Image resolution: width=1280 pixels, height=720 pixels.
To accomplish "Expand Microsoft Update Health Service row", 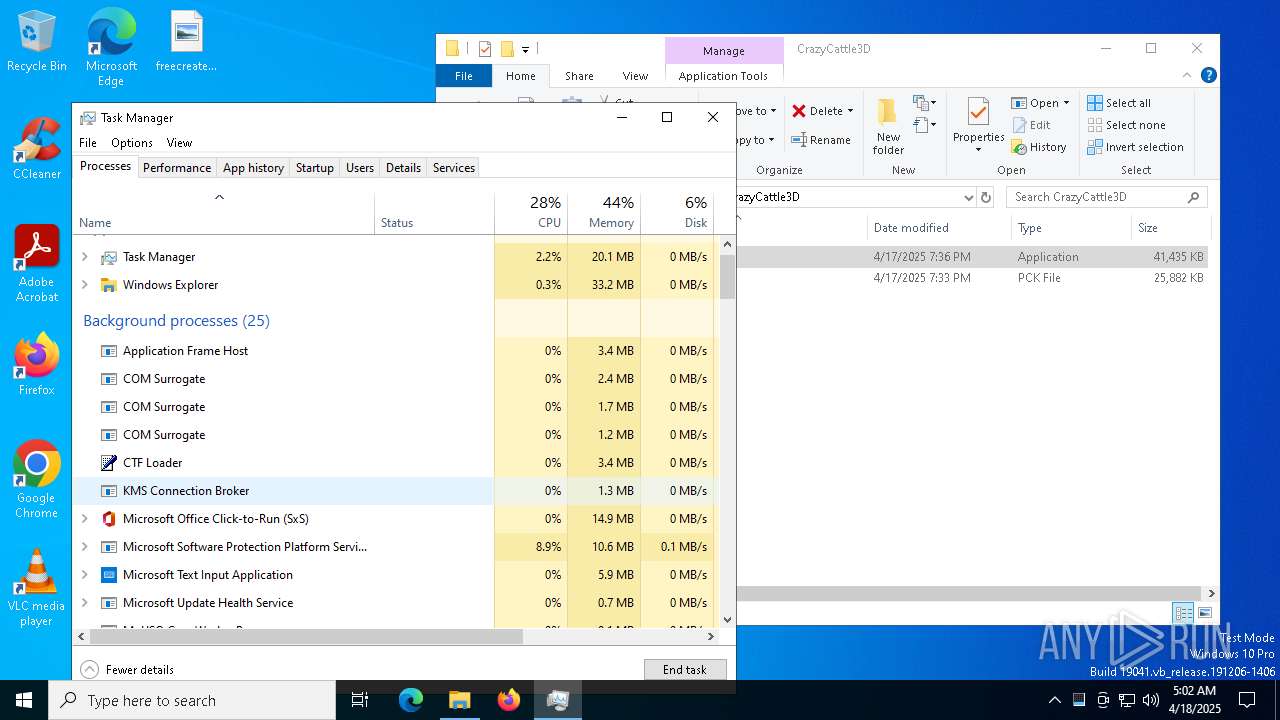I will point(84,603).
